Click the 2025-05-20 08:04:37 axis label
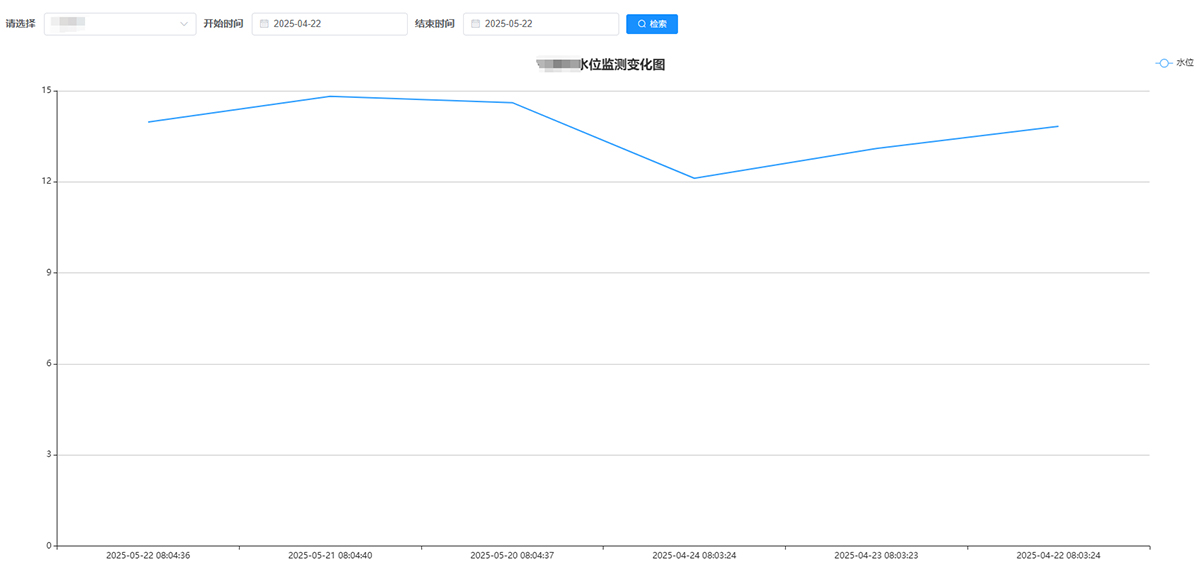This screenshot has height=579, width=1200. (512, 555)
